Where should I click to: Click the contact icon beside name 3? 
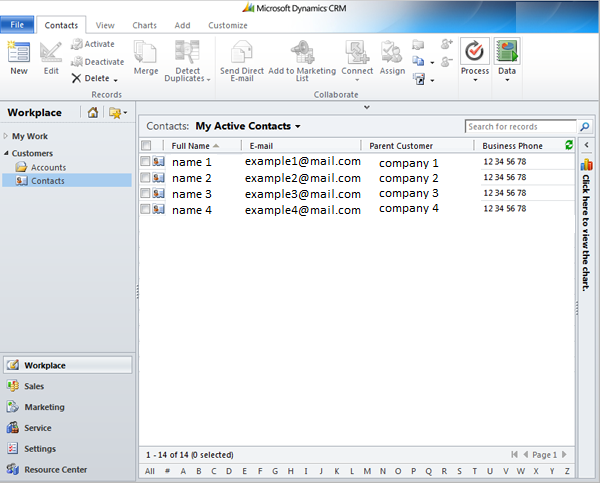[x=158, y=193]
